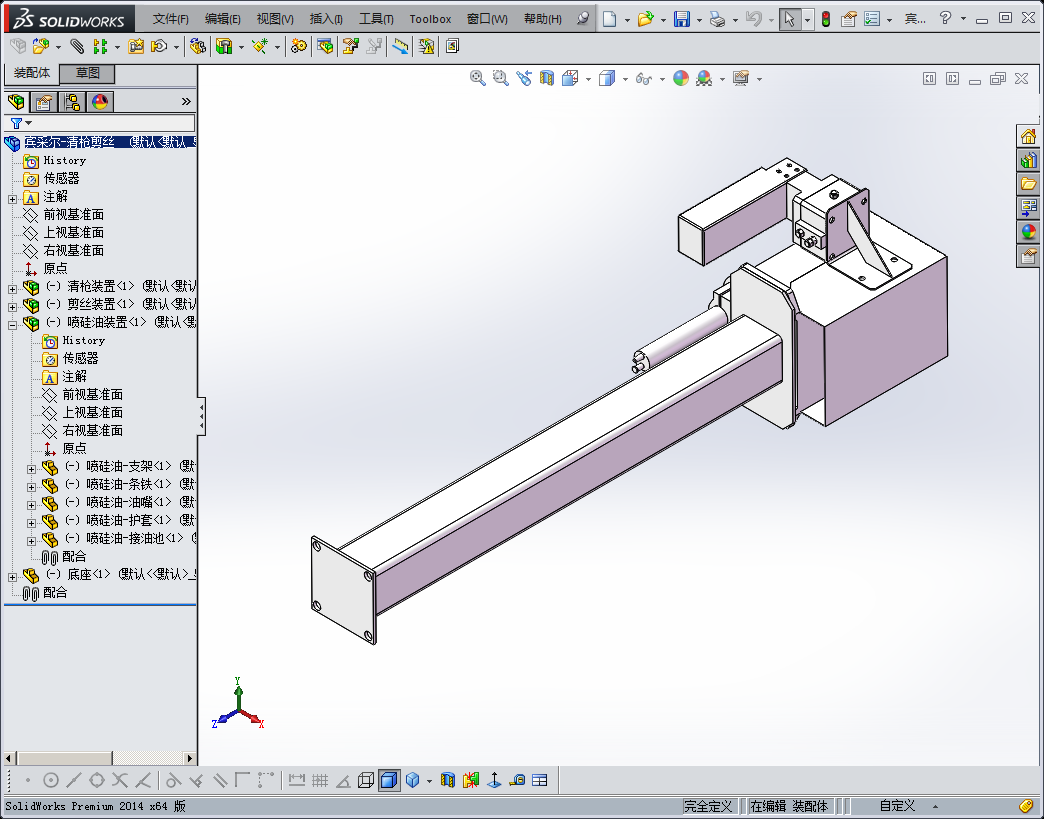1044x819 pixels.
Task: Click the Section View icon
Action: (x=547, y=79)
